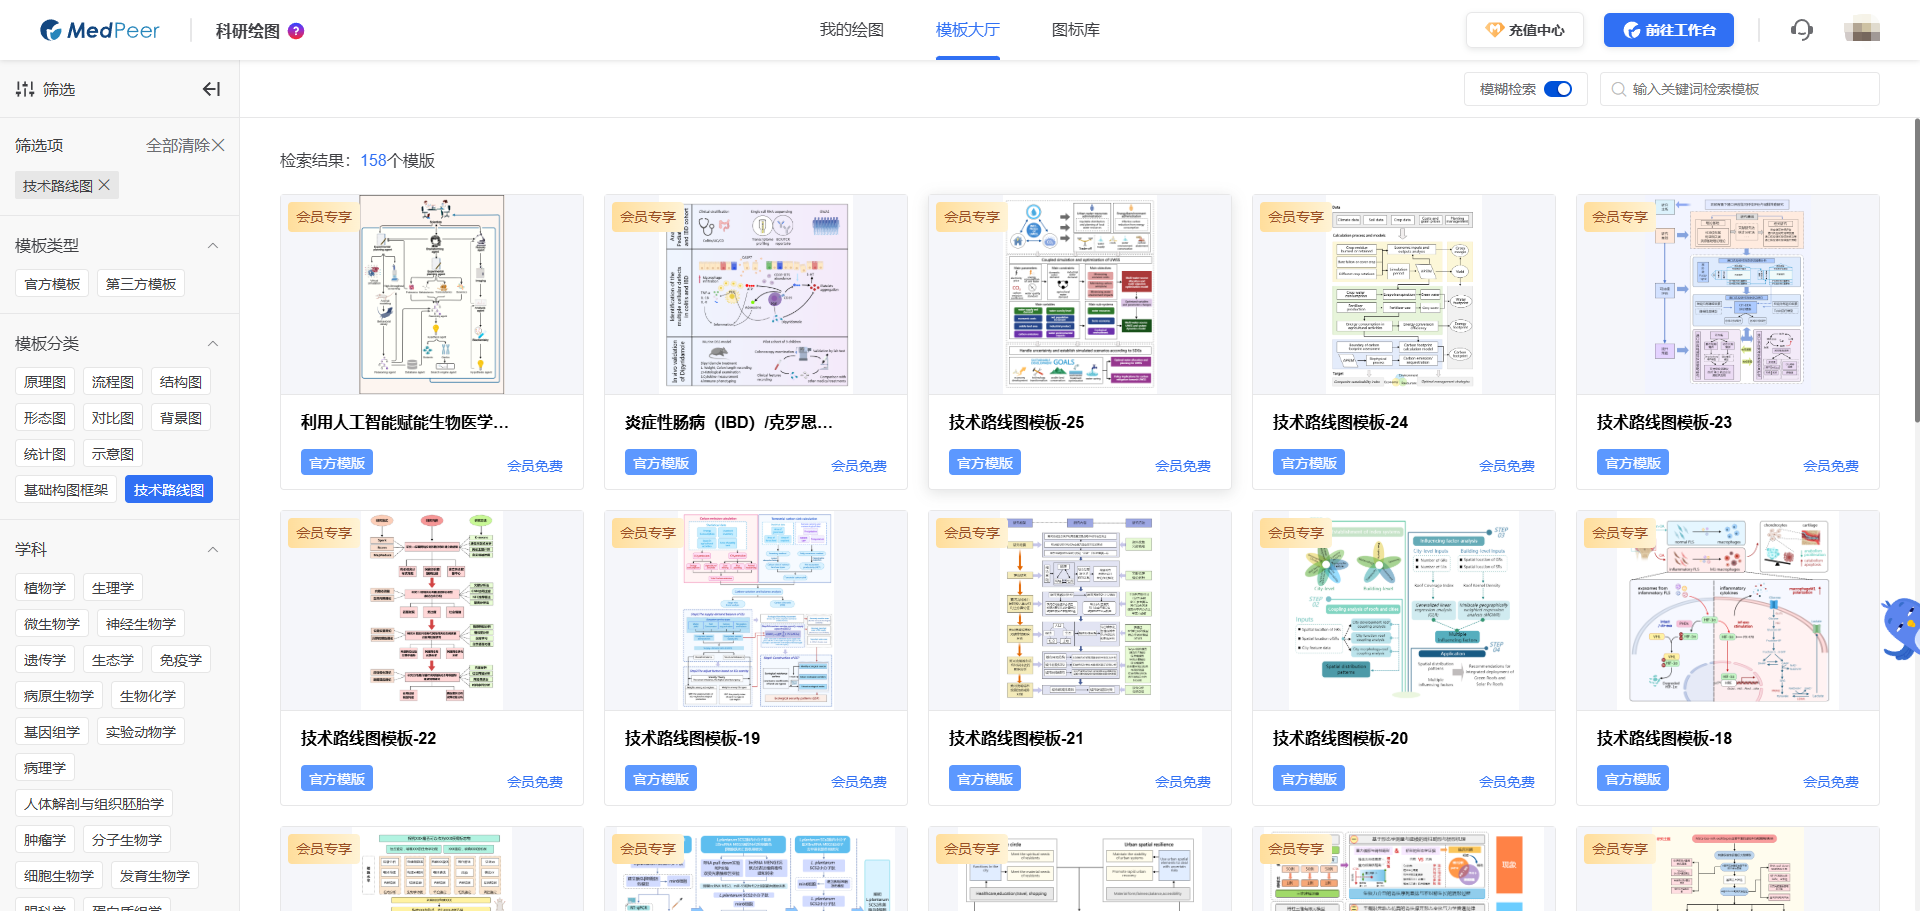
Task: Open the help question-mark icon beside 科研绘图
Action: click(296, 31)
